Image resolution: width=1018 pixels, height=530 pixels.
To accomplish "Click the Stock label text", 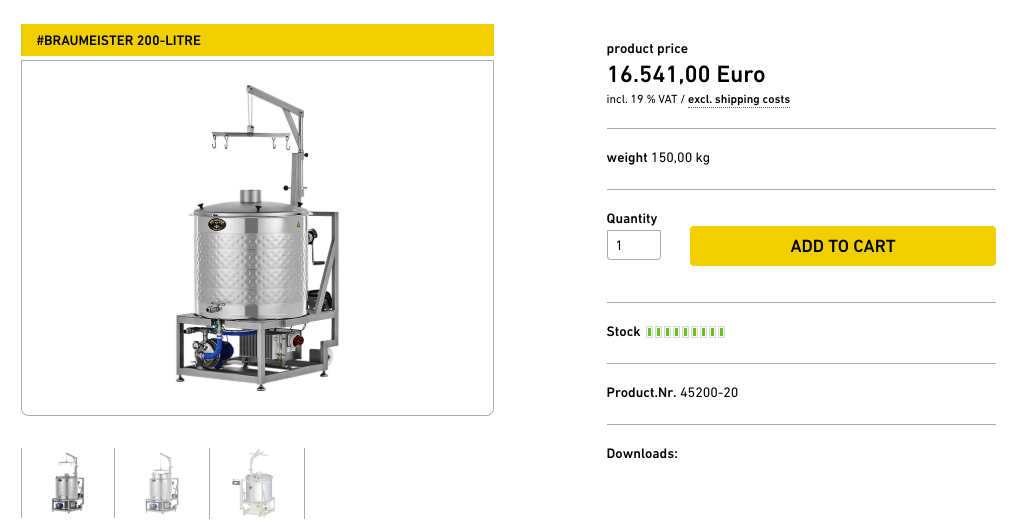I will tap(623, 332).
